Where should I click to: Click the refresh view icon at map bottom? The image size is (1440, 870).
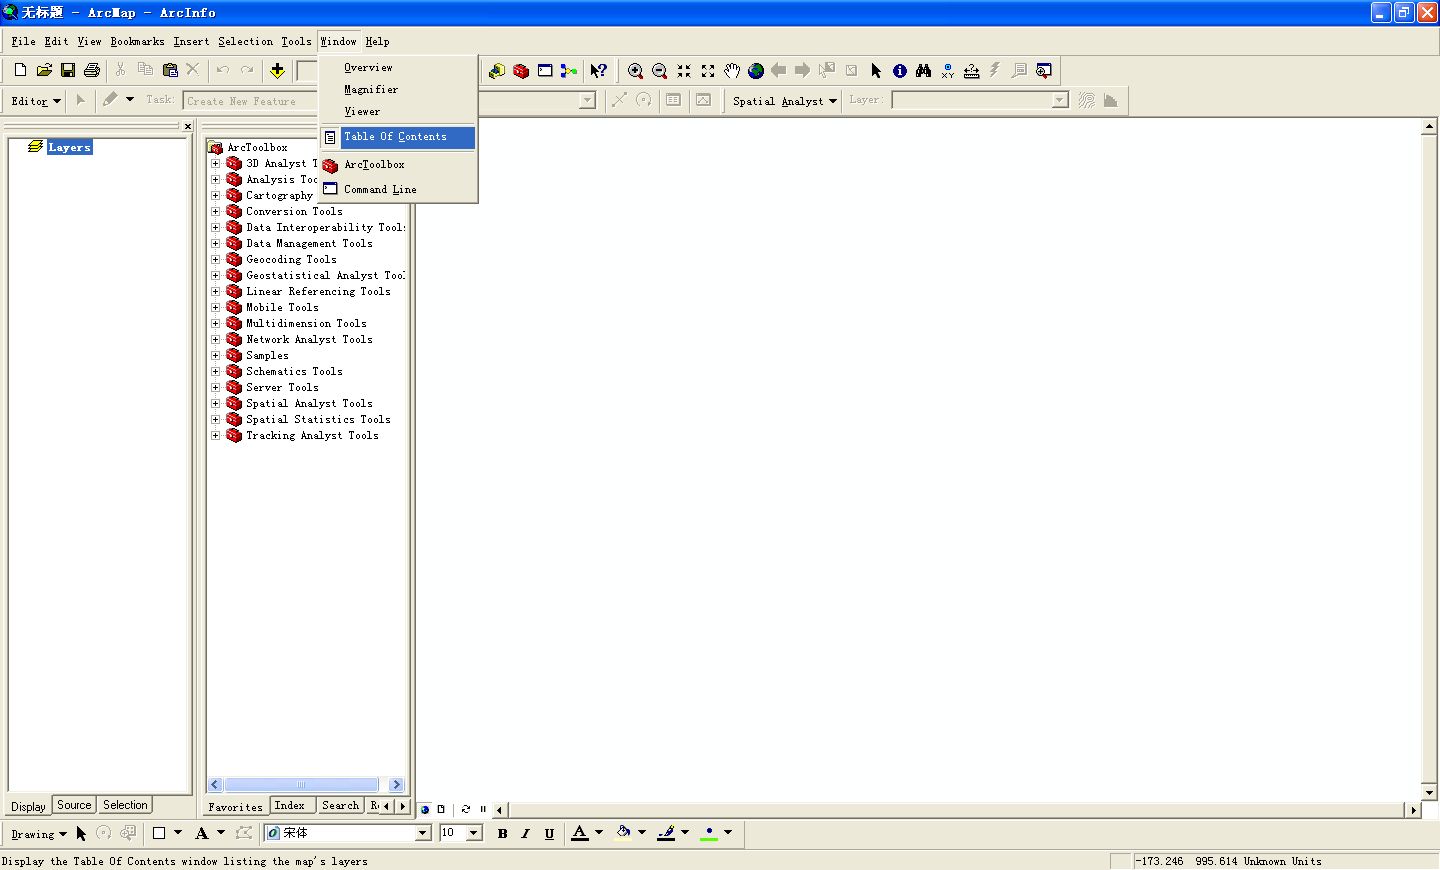pos(466,809)
